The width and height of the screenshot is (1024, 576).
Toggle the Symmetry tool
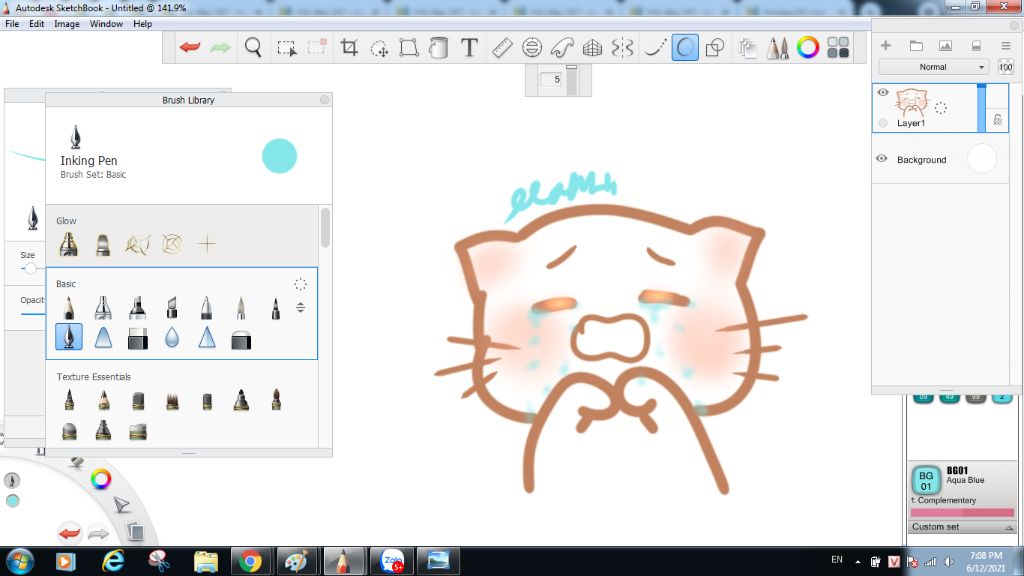click(x=622, y=48)
